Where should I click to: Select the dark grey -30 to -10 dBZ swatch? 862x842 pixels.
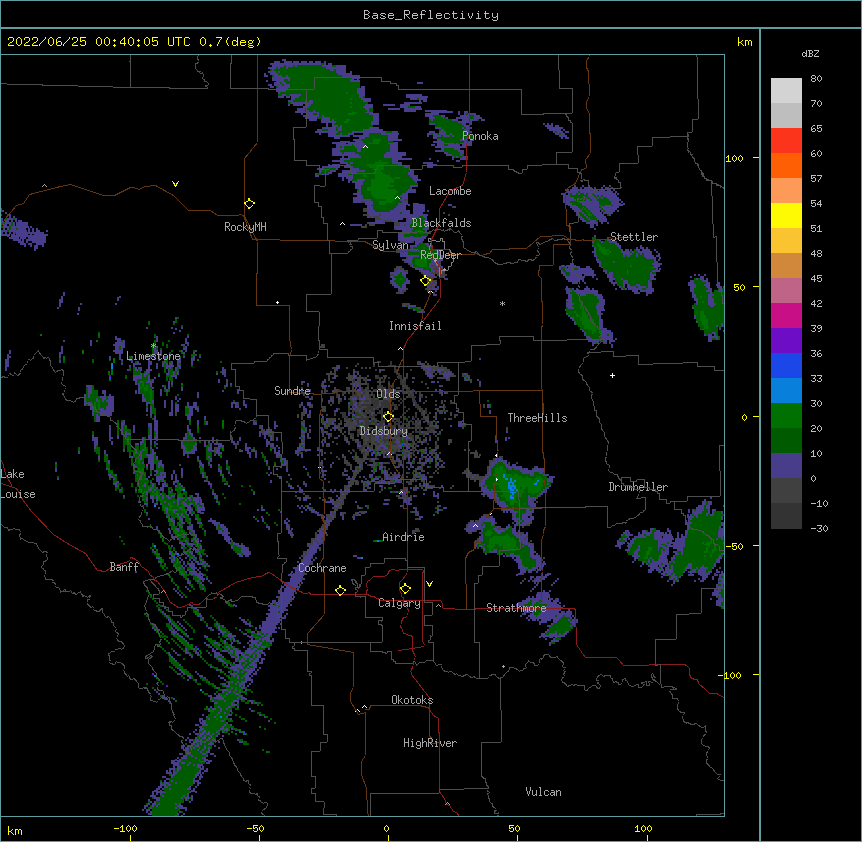786,516
